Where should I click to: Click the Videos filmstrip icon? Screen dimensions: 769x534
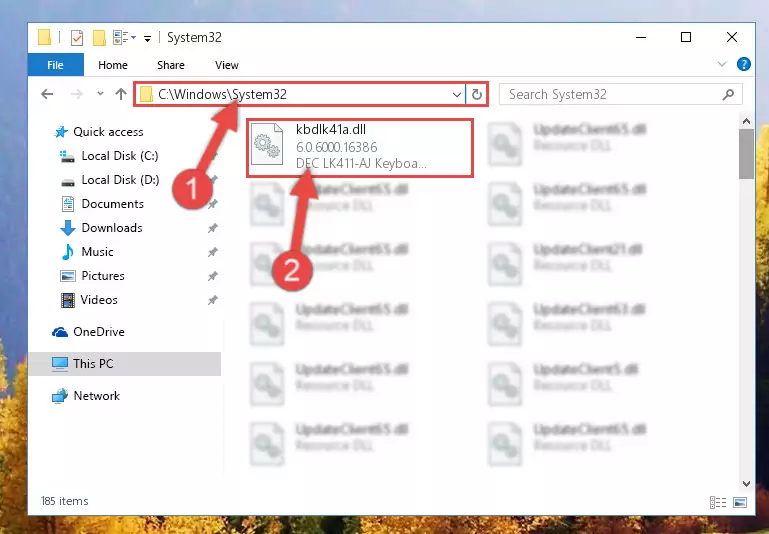tap(68, 300)
